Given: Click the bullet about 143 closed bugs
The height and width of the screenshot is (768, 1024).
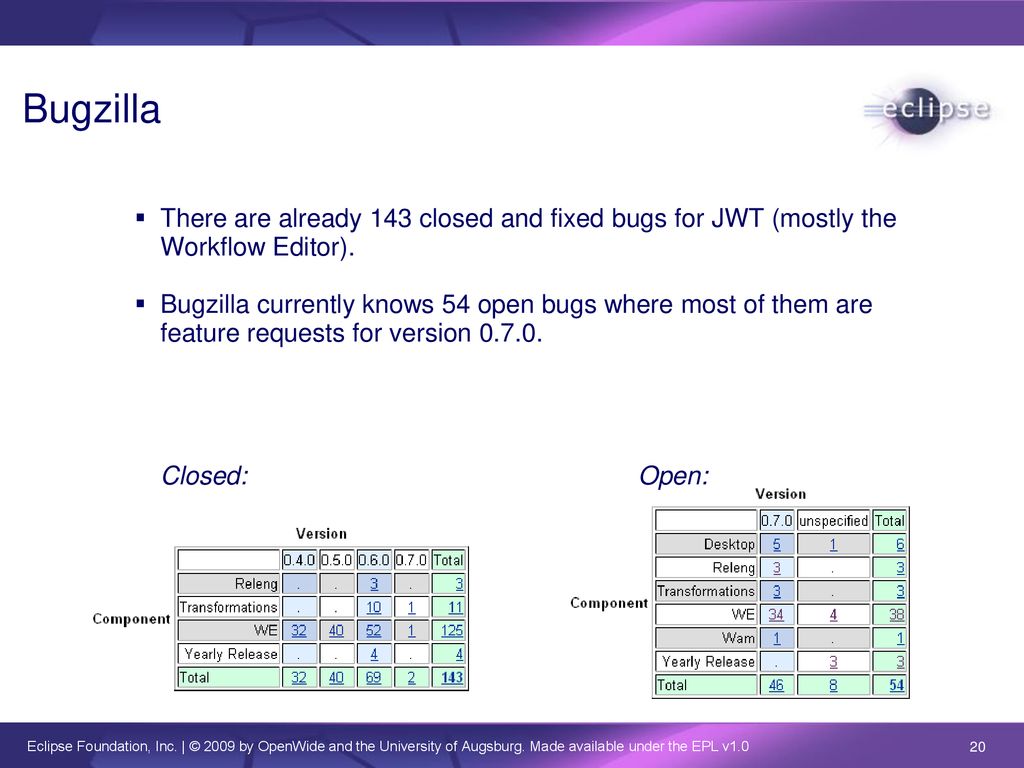Looking at the screenshot, I should point(528,232).
